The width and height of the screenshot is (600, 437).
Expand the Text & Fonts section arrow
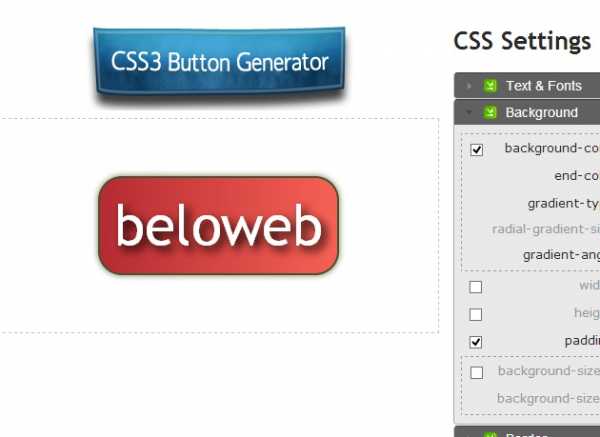point(468,86)
